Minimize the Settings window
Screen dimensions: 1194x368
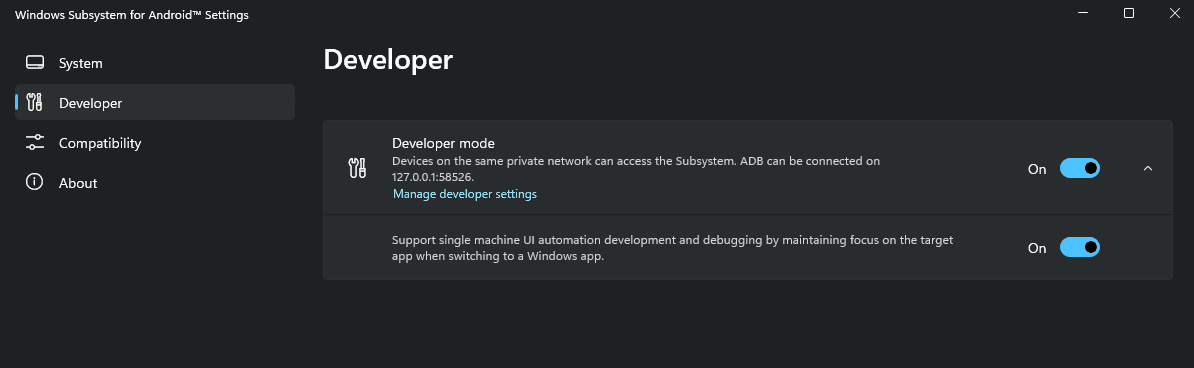(1084, 13)
